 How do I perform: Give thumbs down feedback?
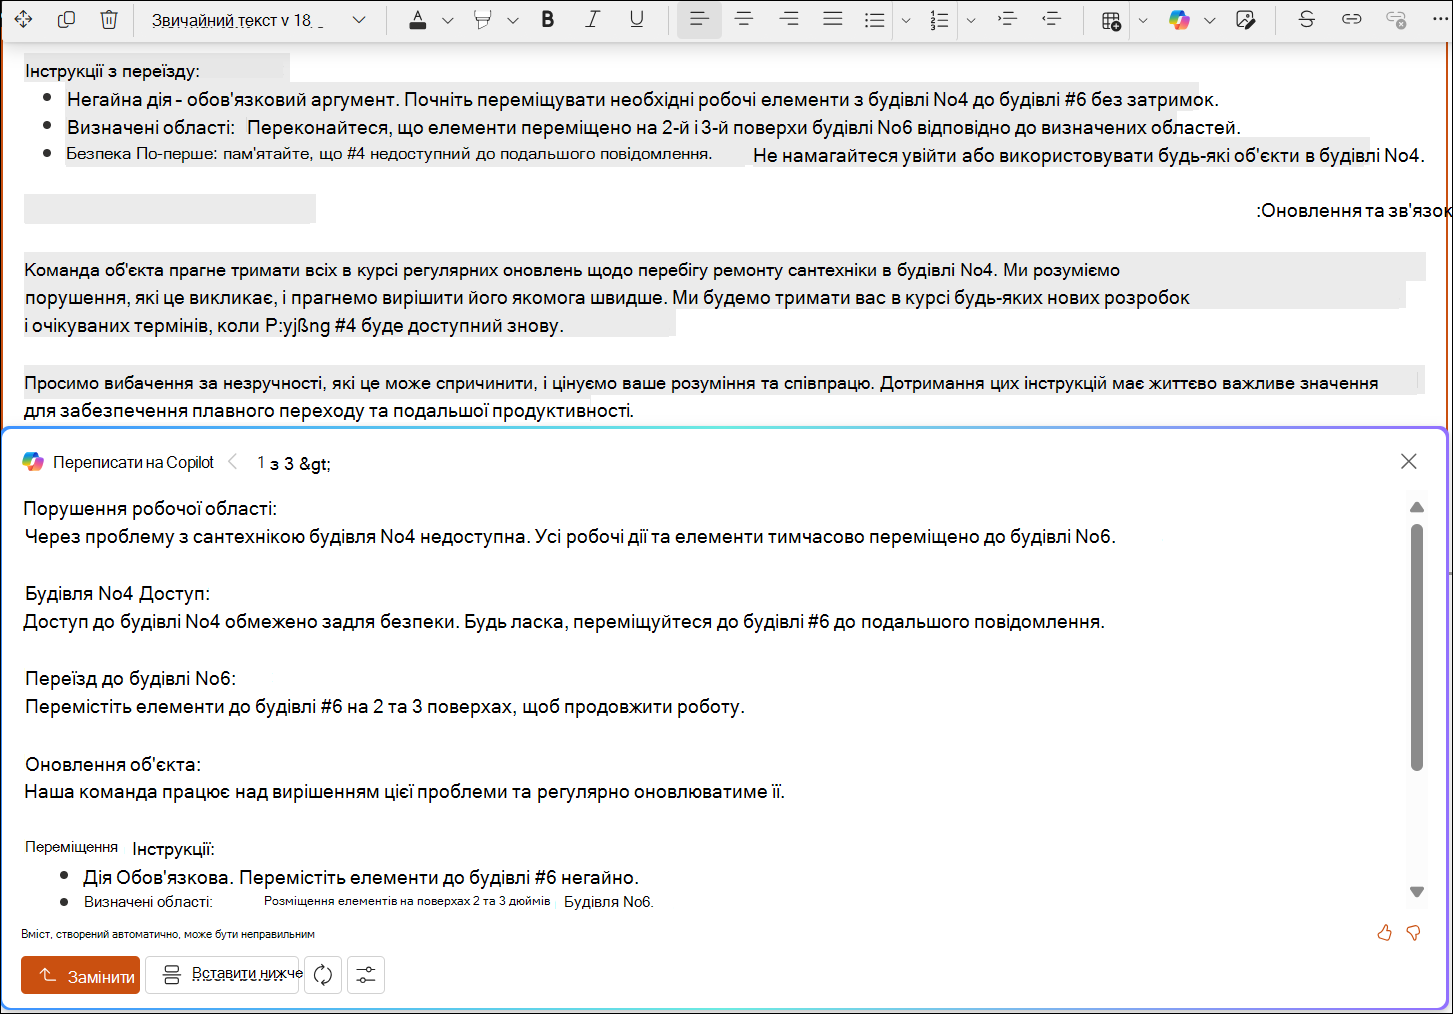click(x=1413, y=933)
